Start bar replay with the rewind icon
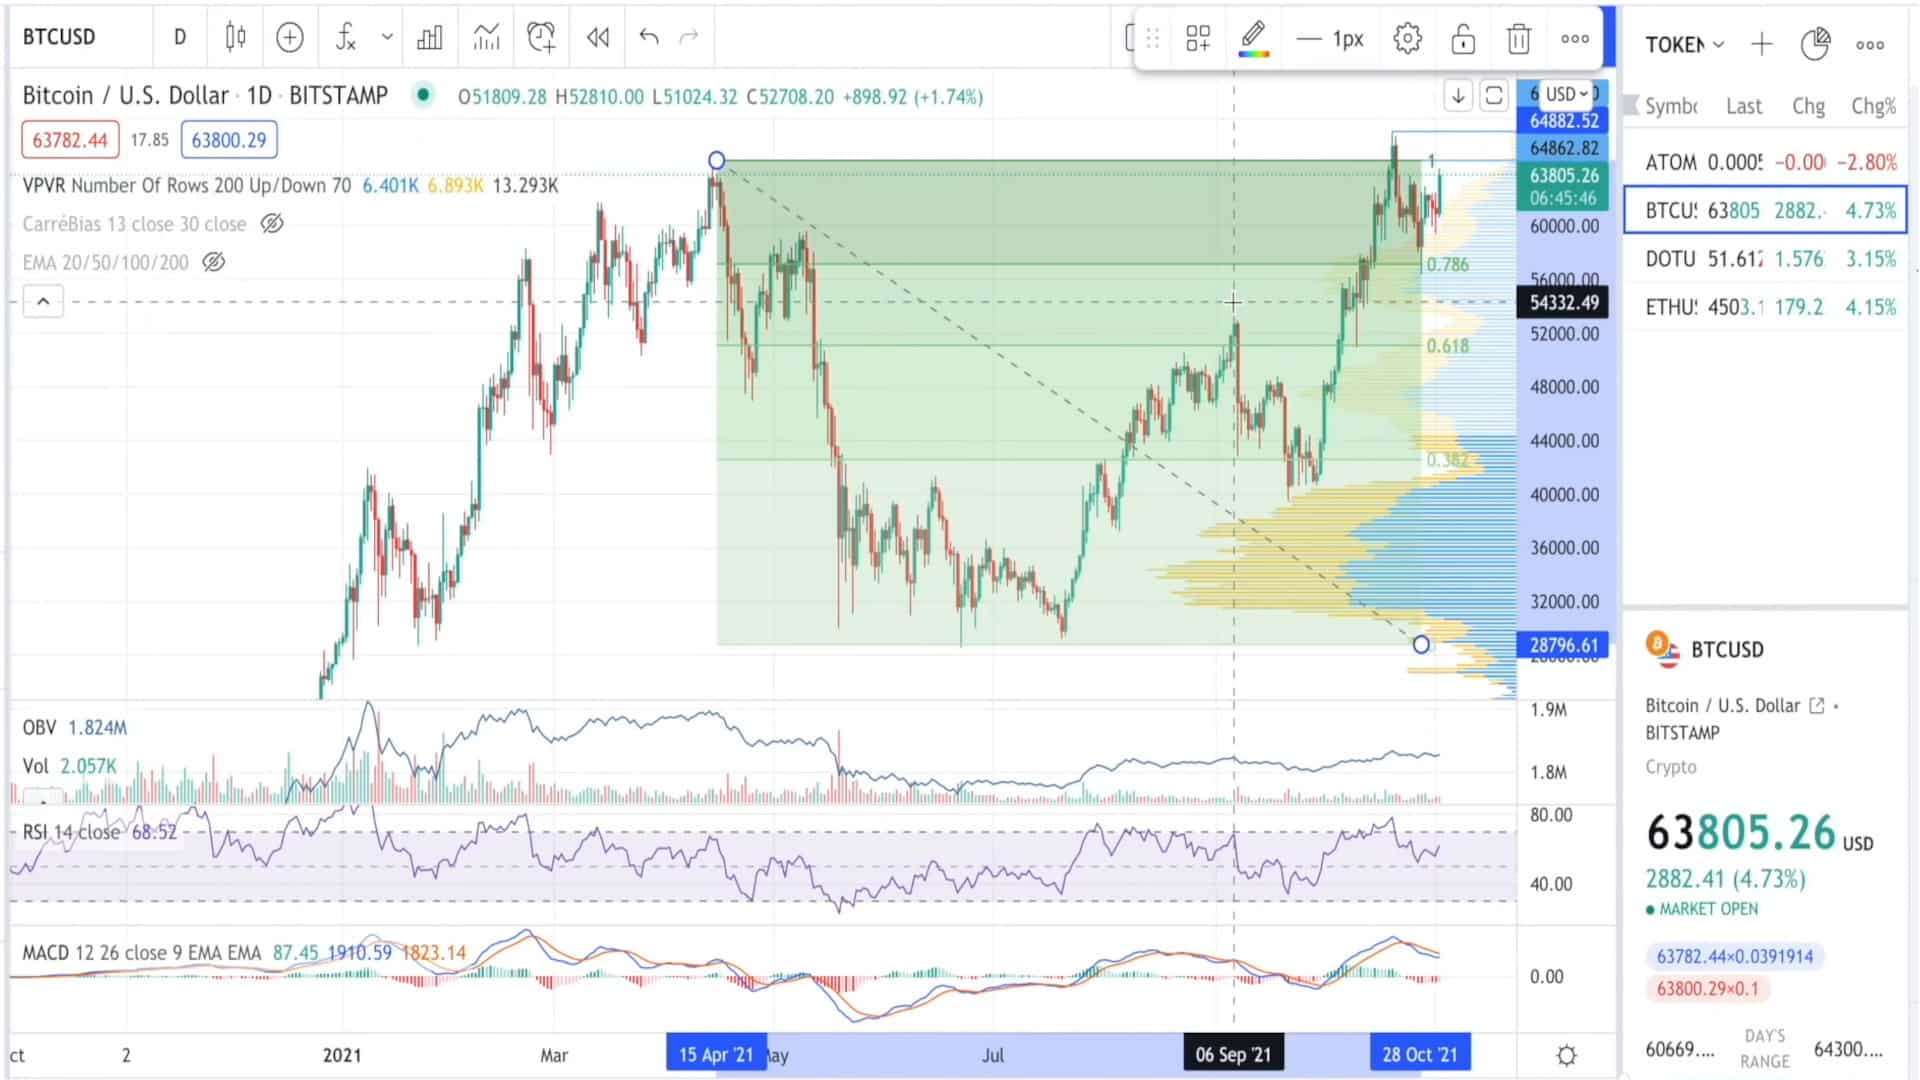The image size is (1920, 1080). (598, 37)
